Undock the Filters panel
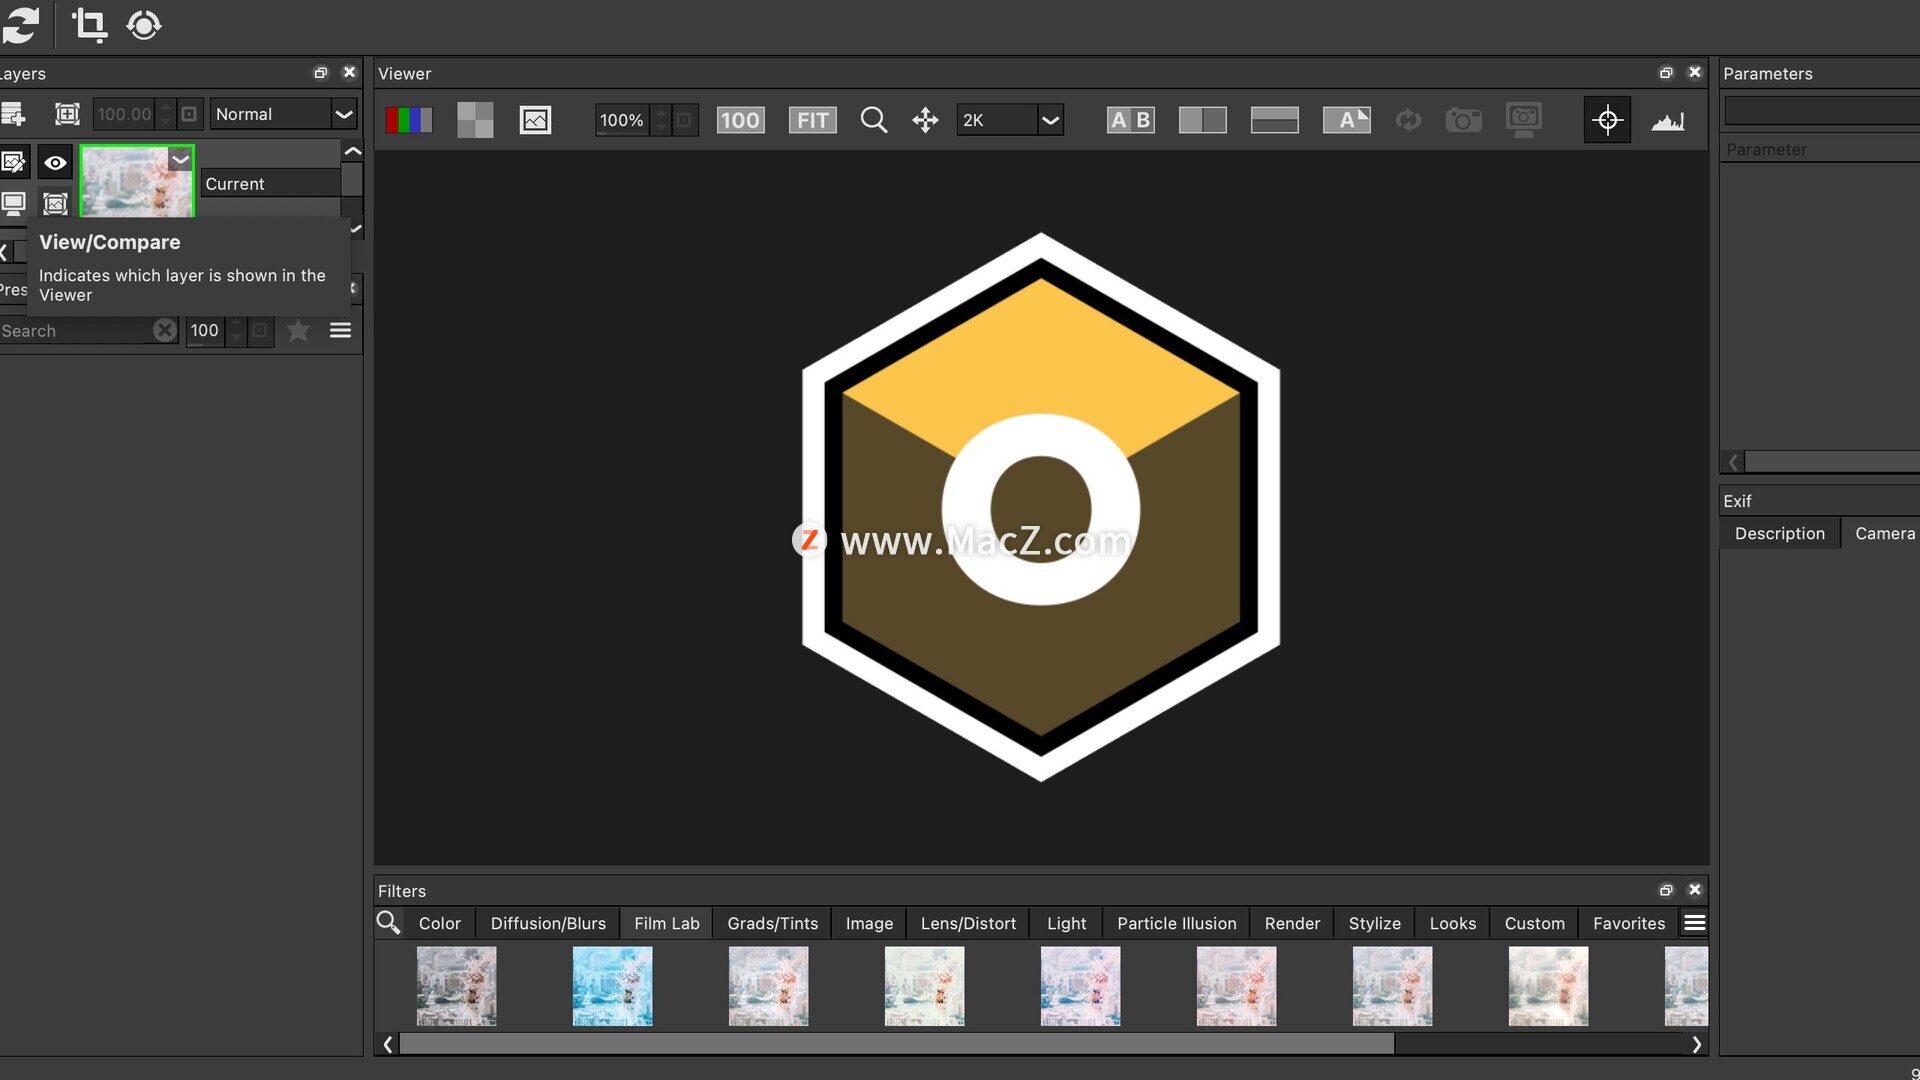The width and height of the screenshot is (1920, 1080). (x=1666, y=889)
